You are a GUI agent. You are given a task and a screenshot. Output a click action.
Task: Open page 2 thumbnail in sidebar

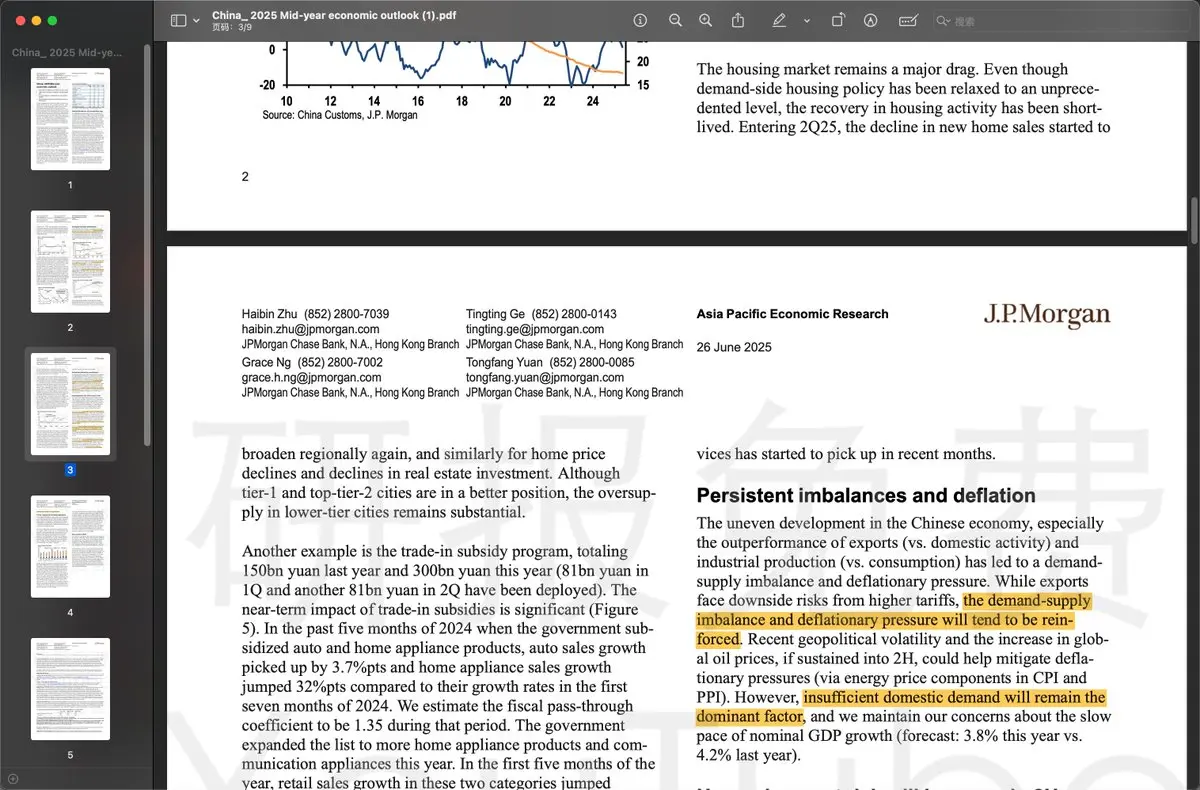point(70,262)
